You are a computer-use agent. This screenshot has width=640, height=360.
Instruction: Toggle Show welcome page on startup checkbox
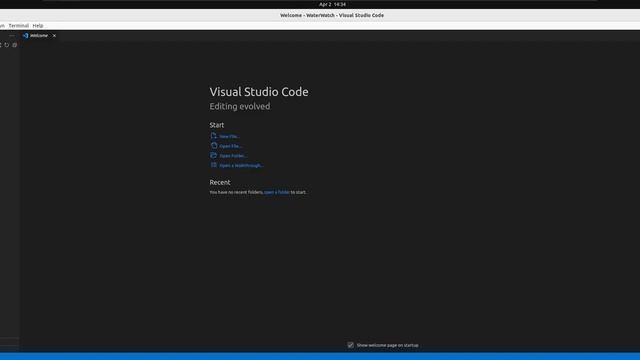coord(351,345)
